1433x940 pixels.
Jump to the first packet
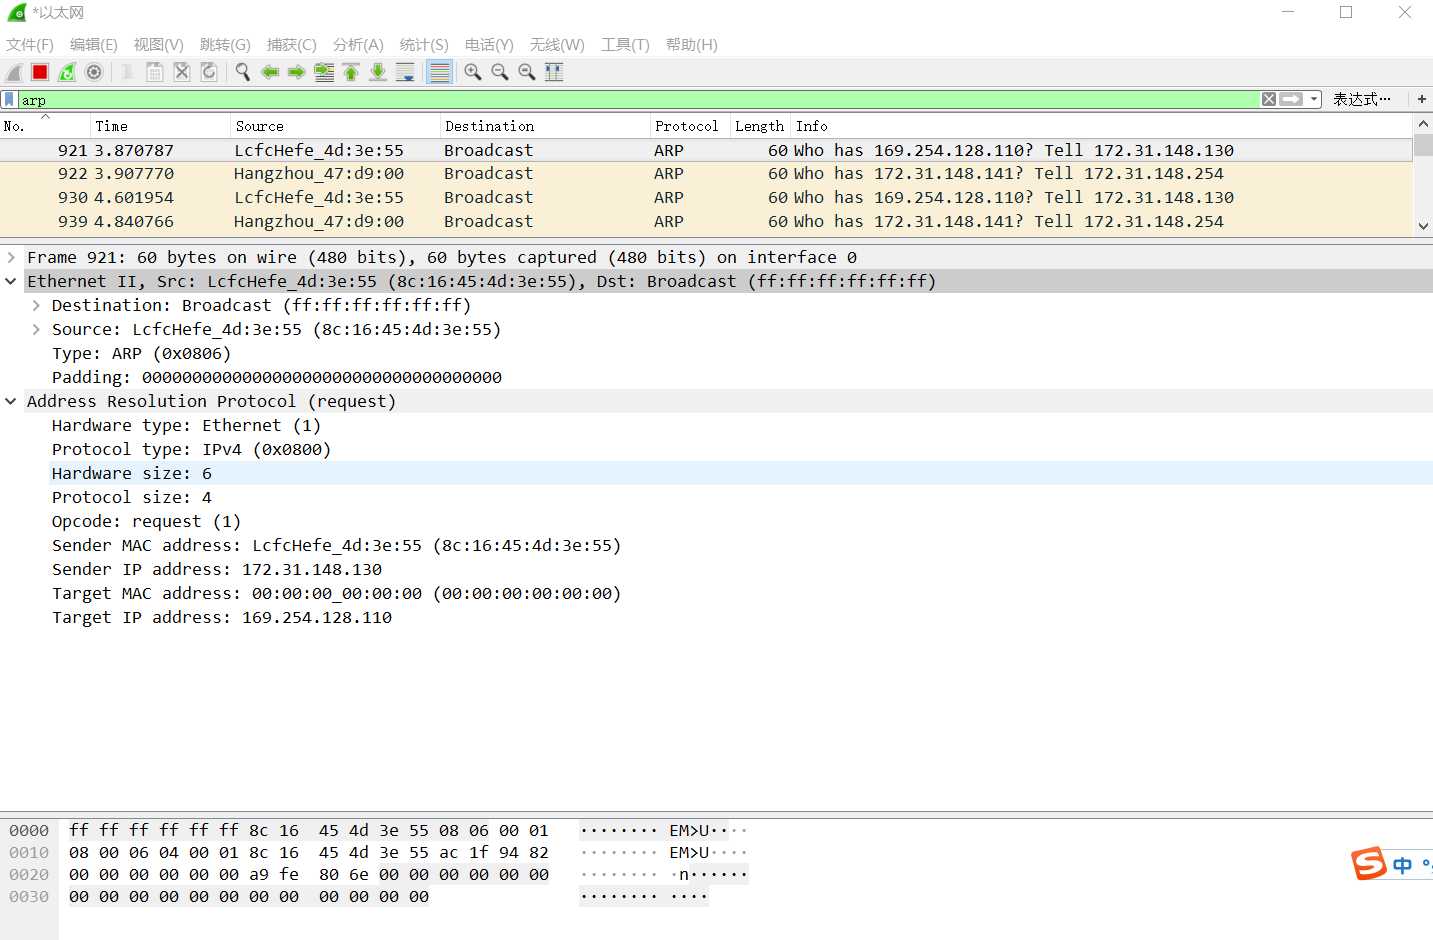click(x=351, y=72)
